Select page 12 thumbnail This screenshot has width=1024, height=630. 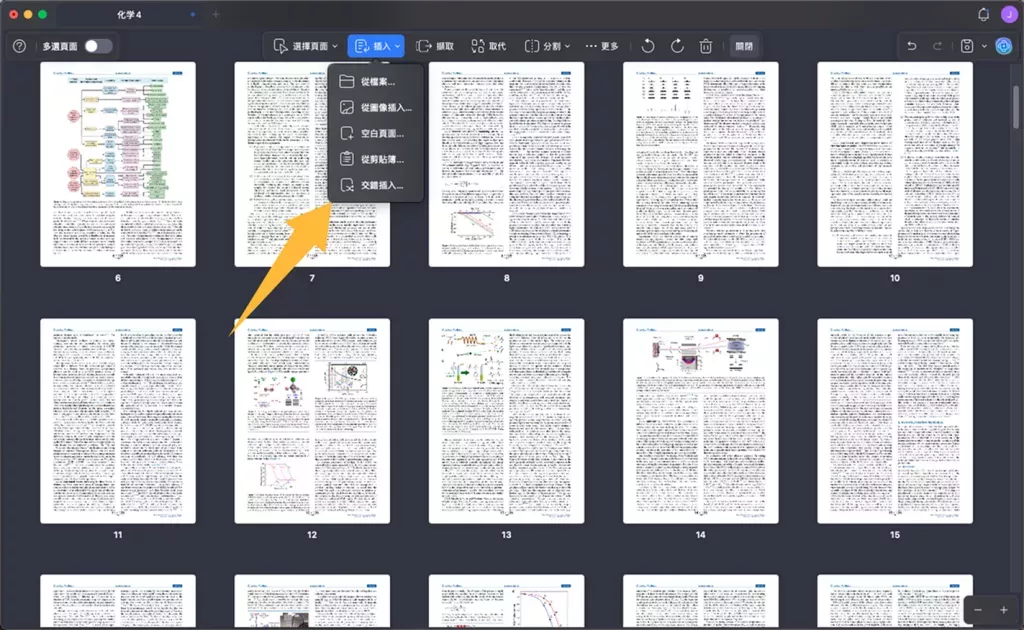312,421
